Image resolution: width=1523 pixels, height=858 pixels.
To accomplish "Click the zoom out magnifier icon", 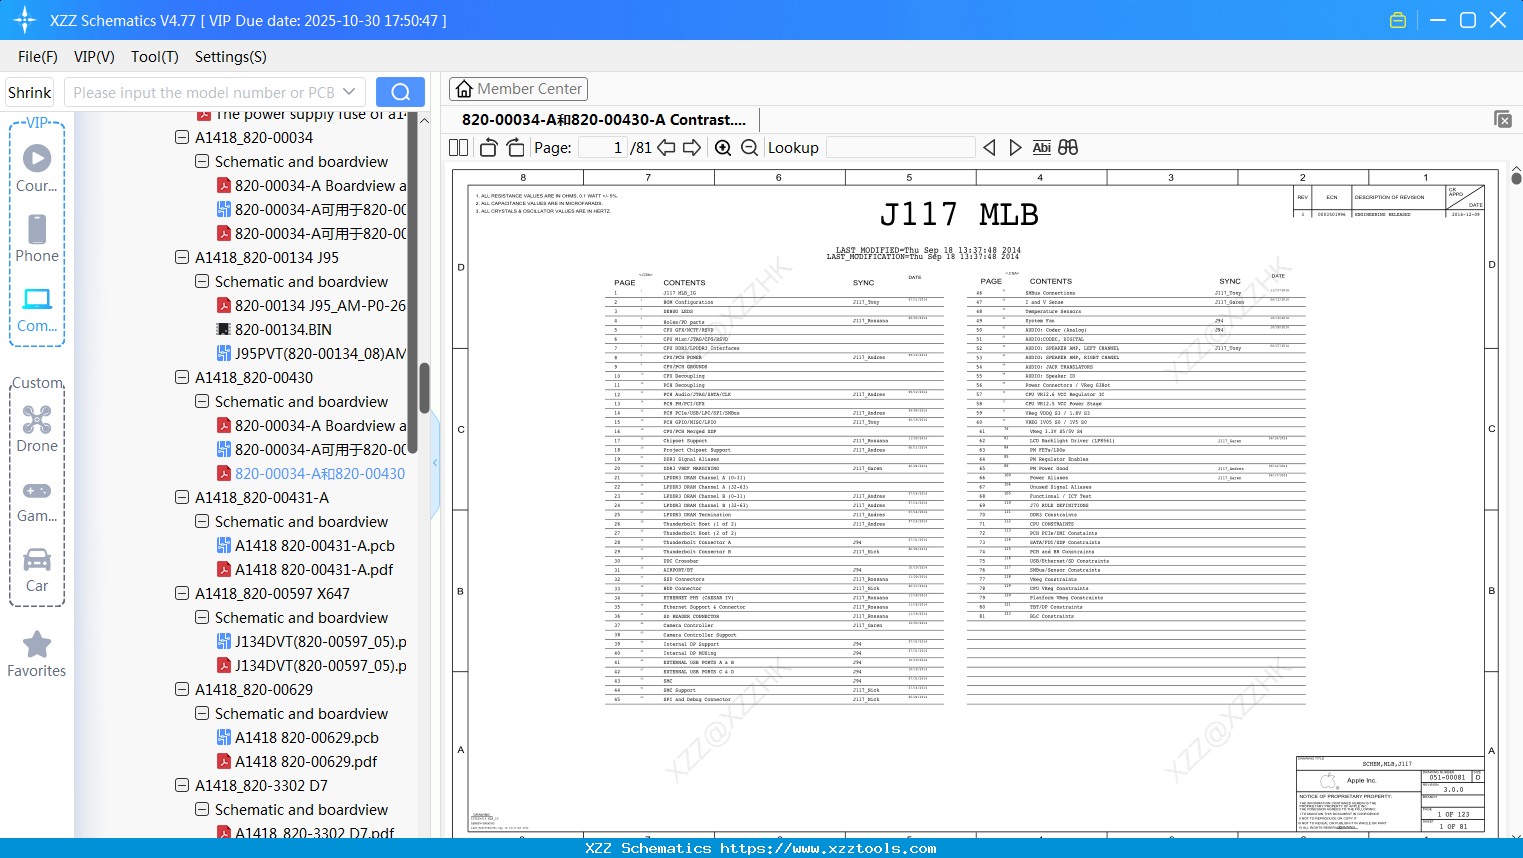I will pos(749,148).
